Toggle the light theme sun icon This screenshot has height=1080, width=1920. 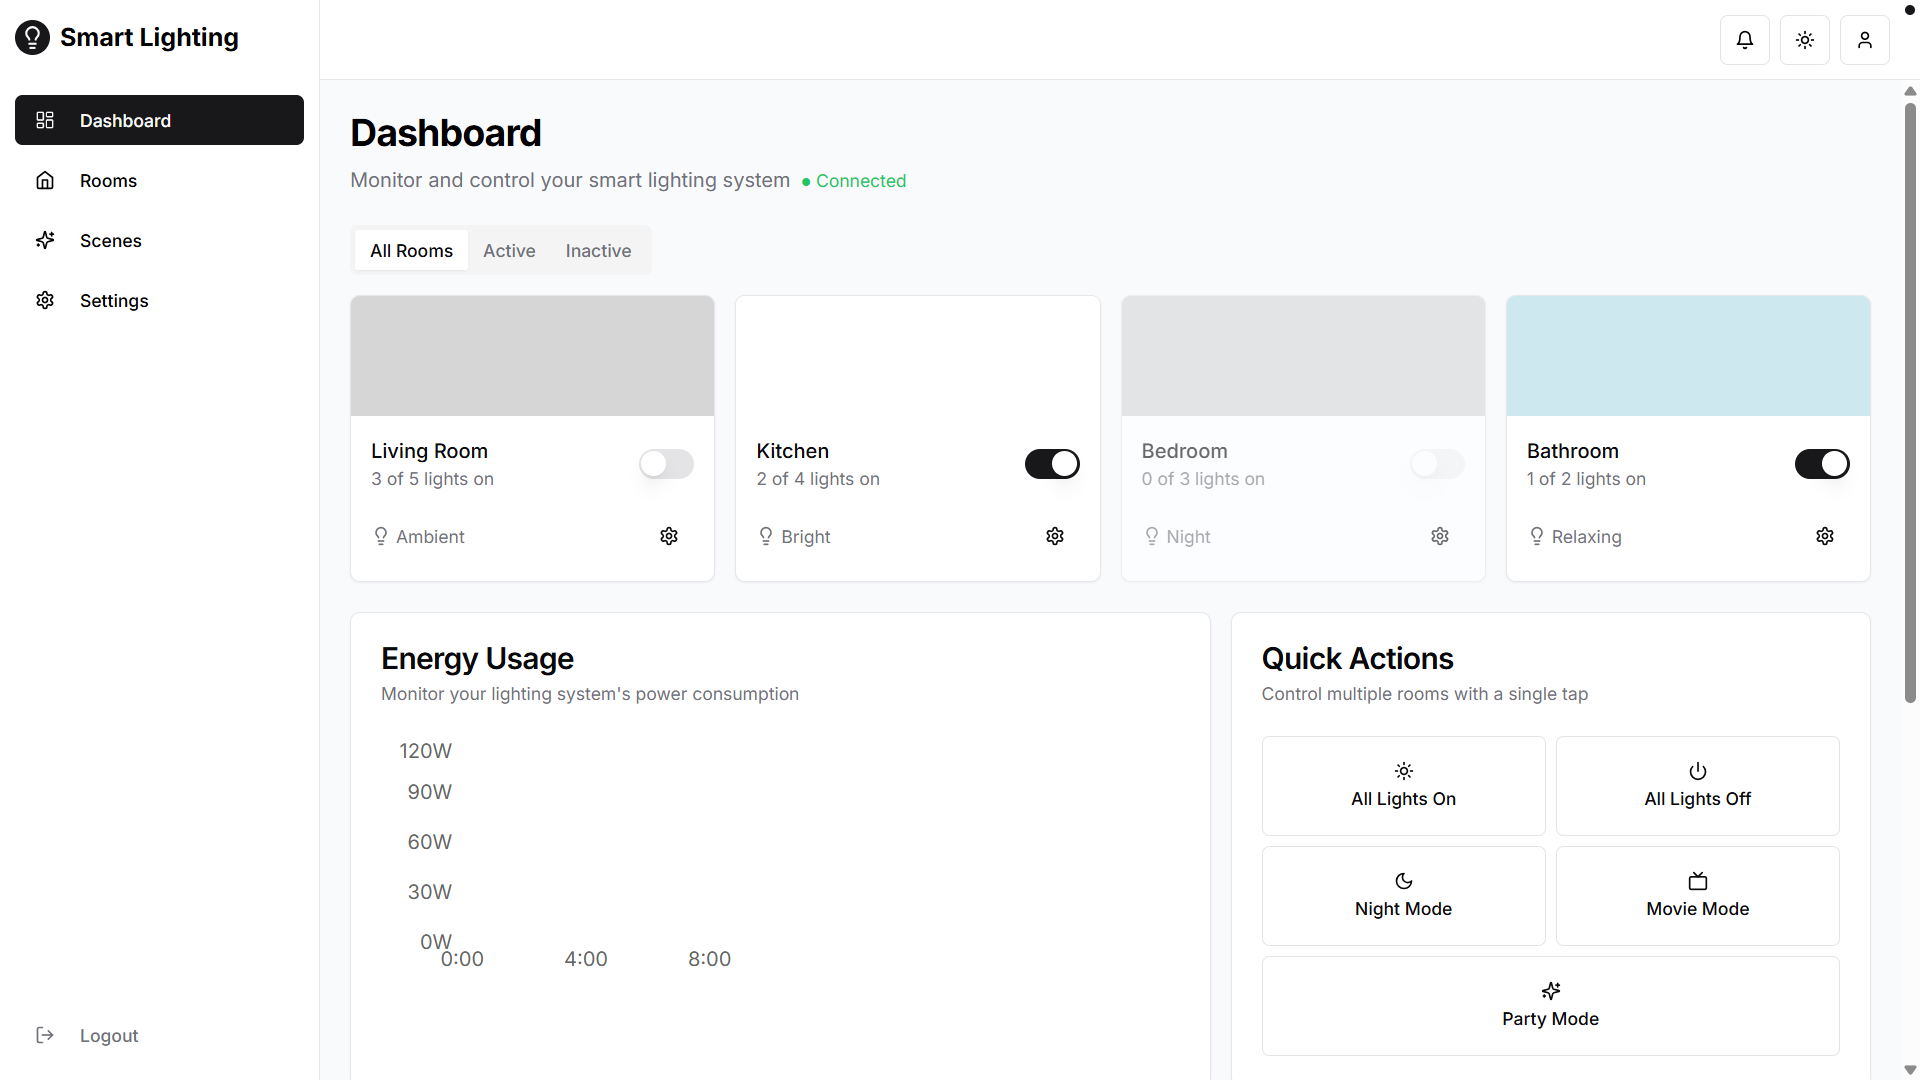tap(1804, 40)
